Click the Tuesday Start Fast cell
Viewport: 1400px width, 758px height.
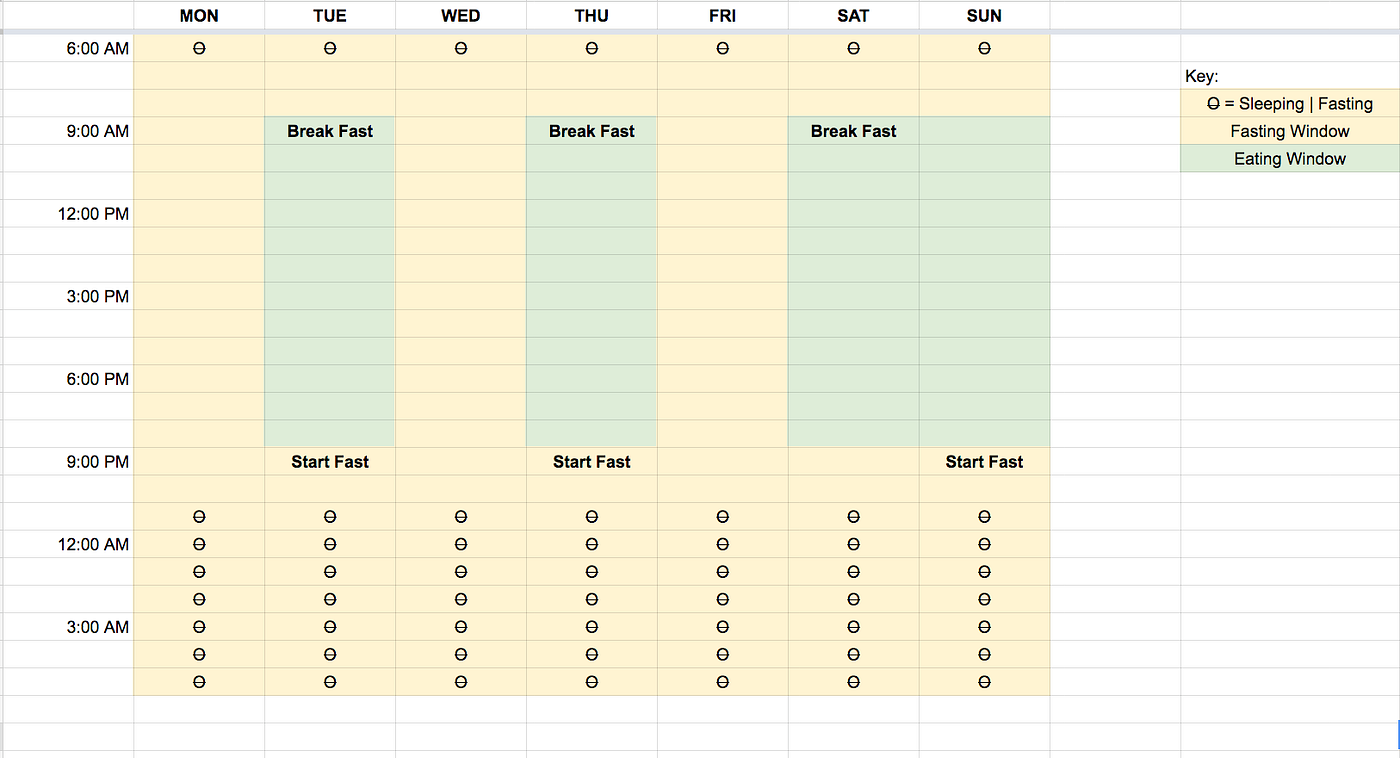[x=330, y=462]
